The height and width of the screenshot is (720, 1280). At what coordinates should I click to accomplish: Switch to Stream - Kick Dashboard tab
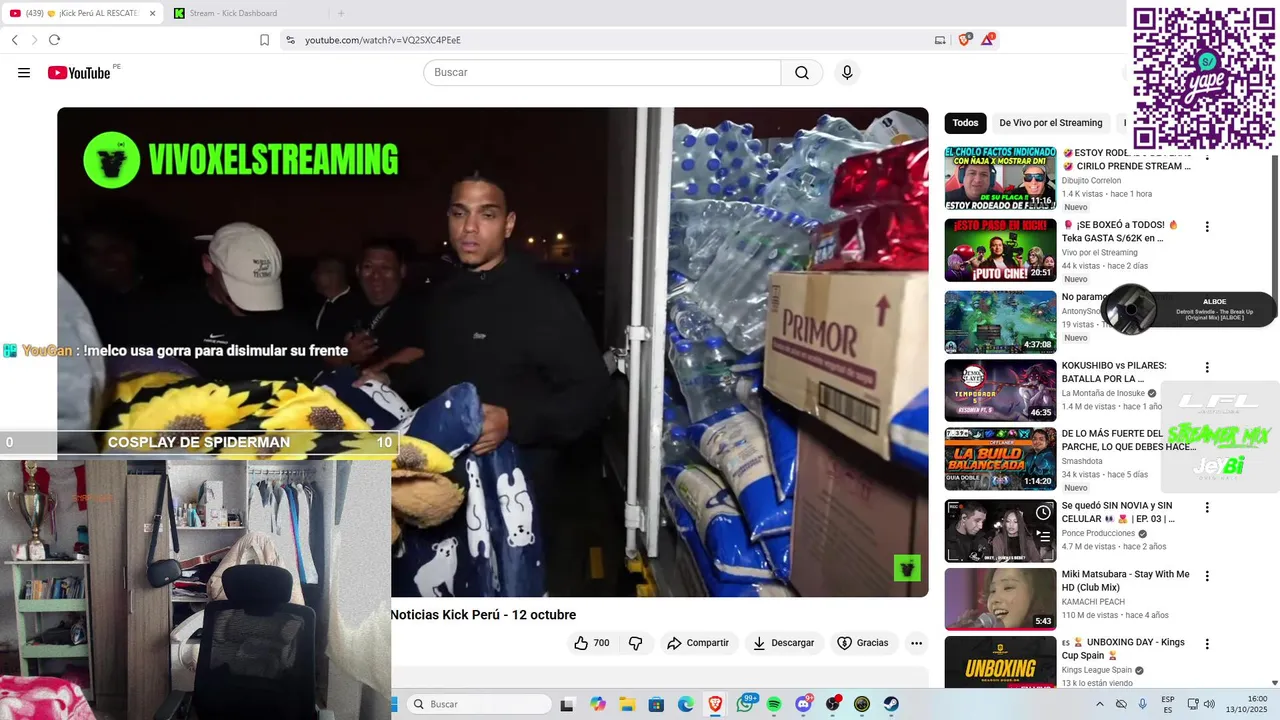[x=246, y=13]
